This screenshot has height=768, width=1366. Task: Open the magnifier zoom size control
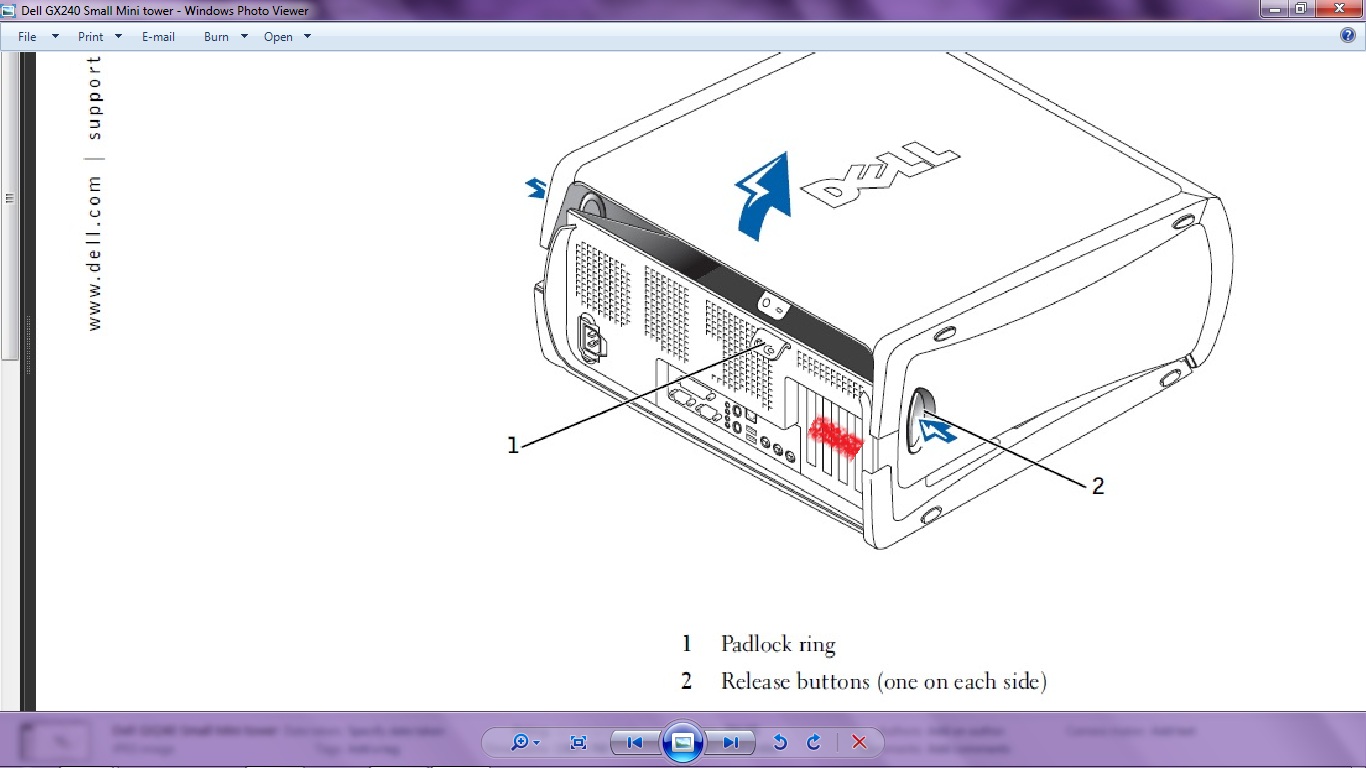525,742
